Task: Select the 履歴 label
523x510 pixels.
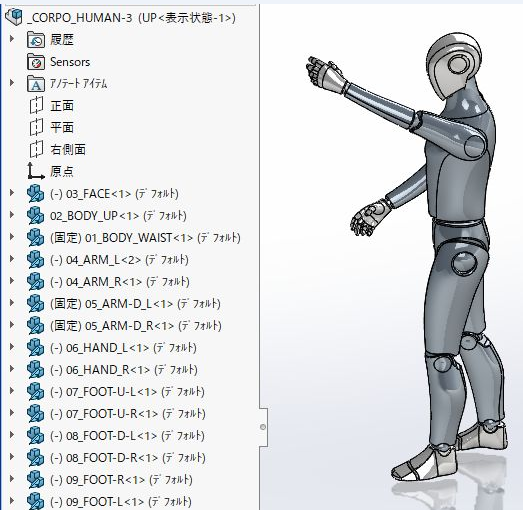Action: (62, 40)
